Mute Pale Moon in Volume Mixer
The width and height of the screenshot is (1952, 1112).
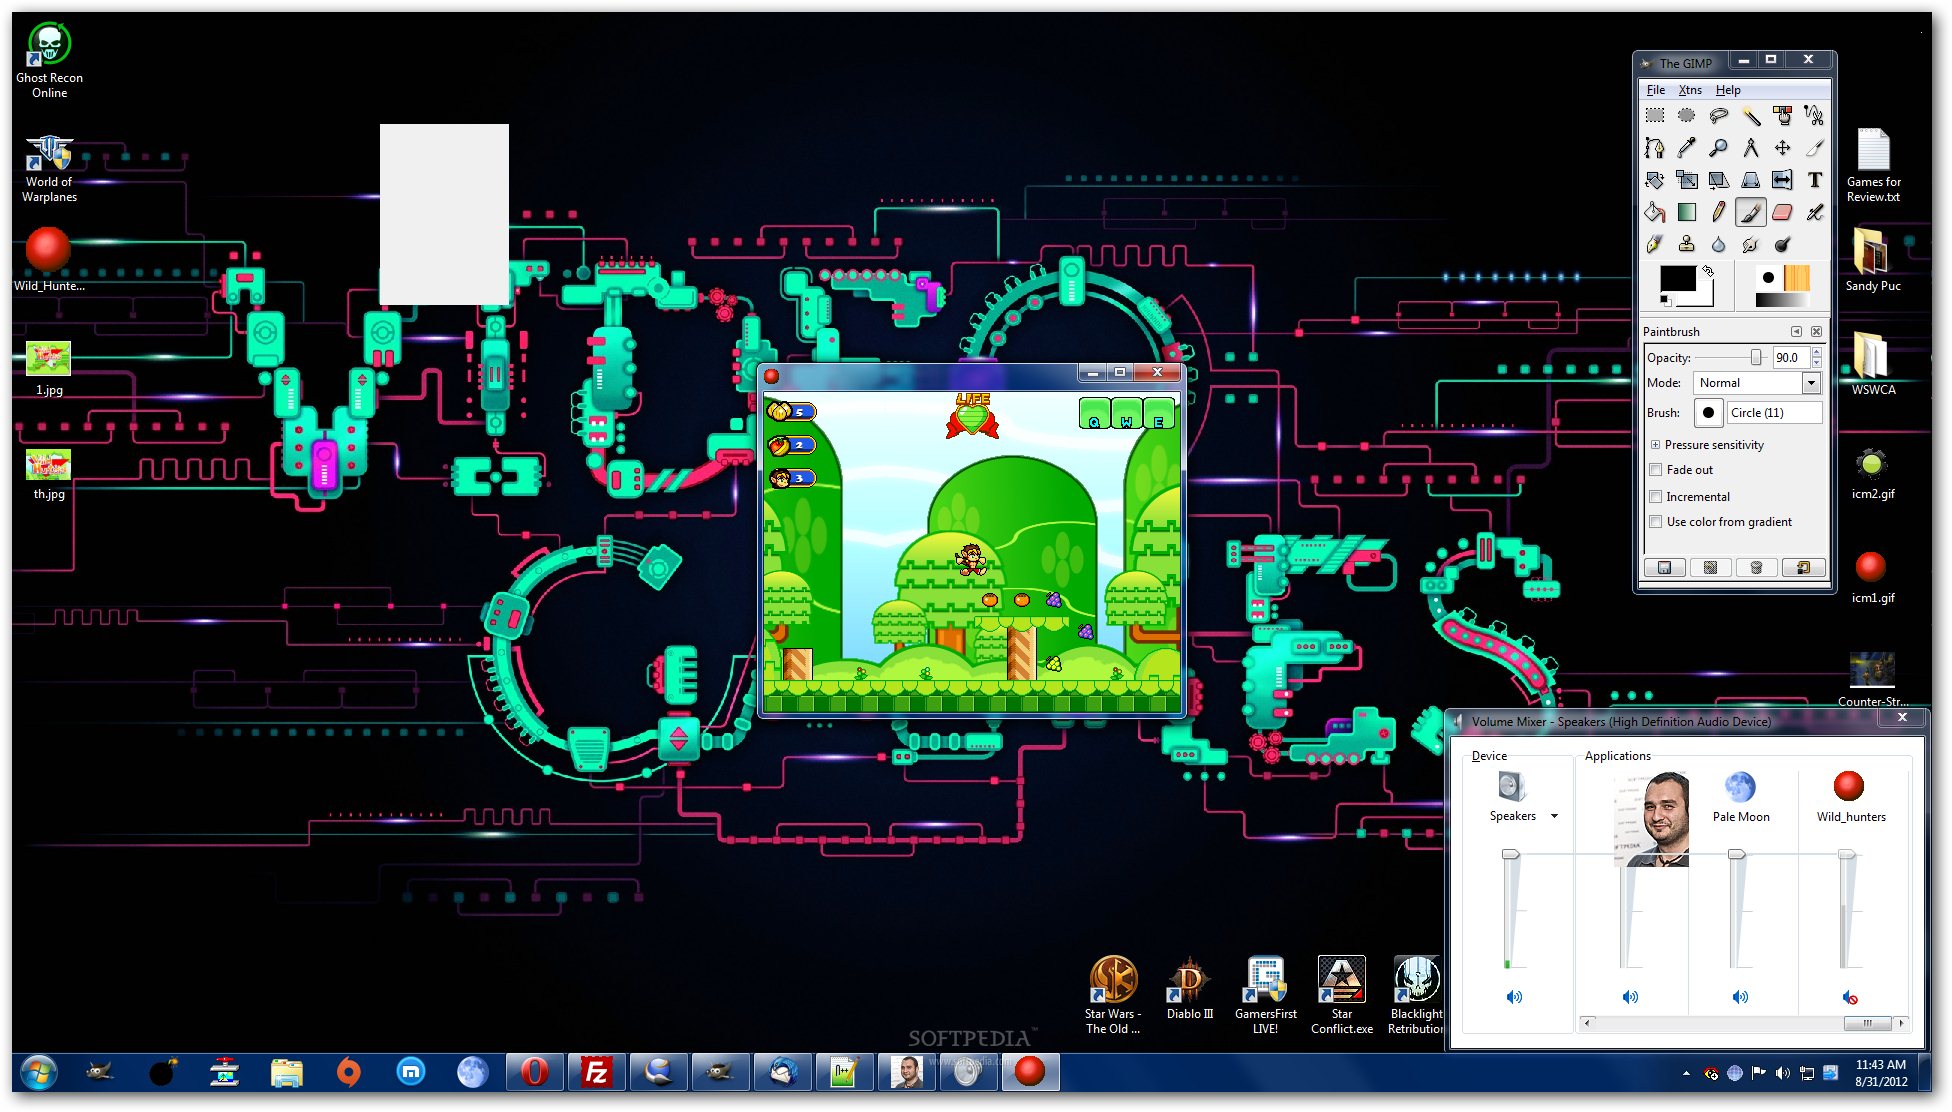coord(1740,997)
